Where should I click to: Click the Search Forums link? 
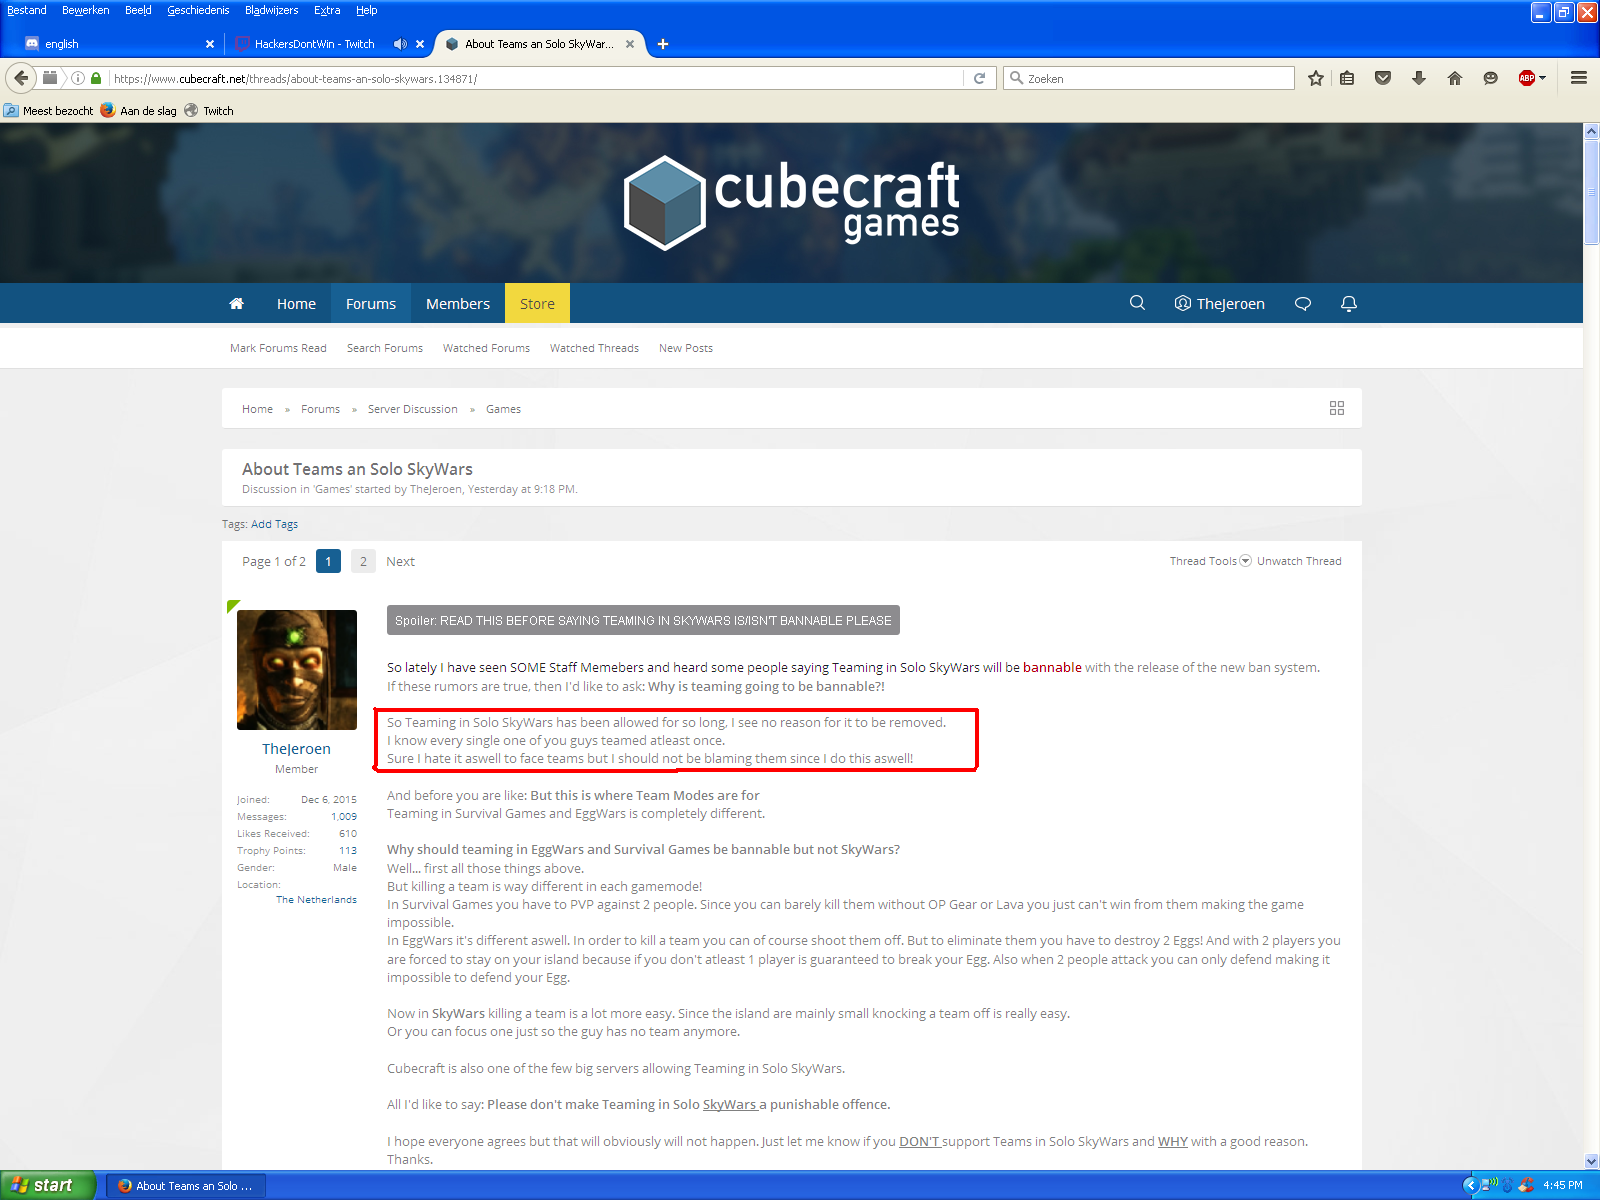point(385,348)
